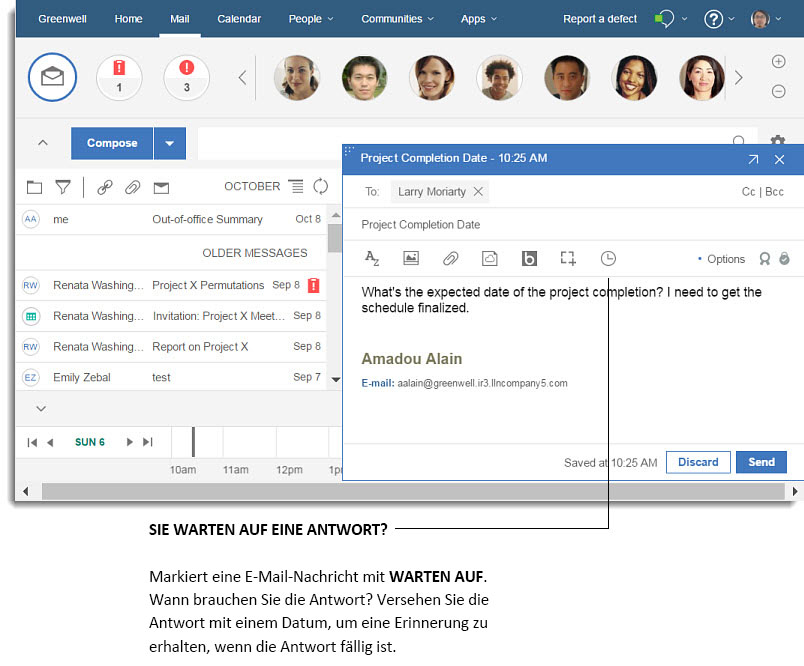
Task: Select the circled envelope mail icon
Action: [51, 77]
